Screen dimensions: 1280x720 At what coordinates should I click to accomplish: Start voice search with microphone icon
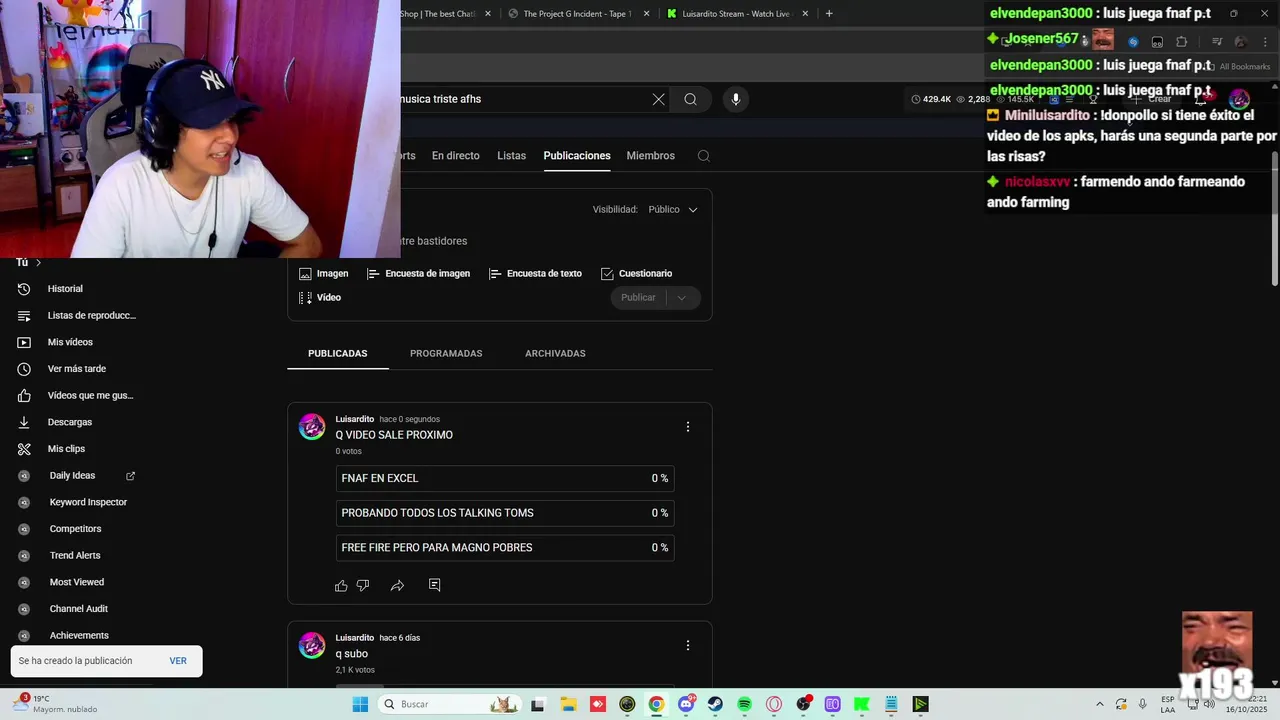[x=736, y=99]
